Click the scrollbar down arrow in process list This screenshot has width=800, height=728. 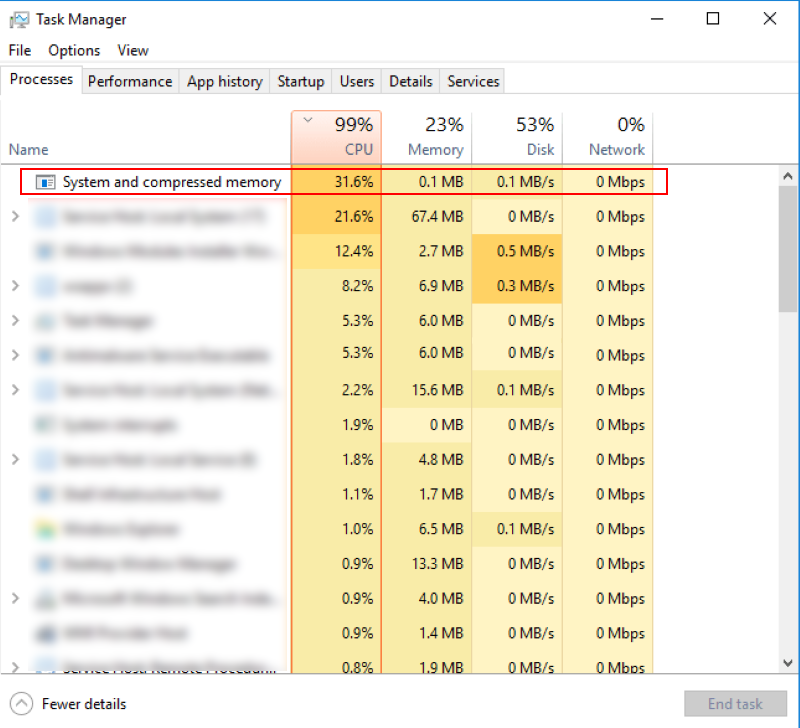788,661
